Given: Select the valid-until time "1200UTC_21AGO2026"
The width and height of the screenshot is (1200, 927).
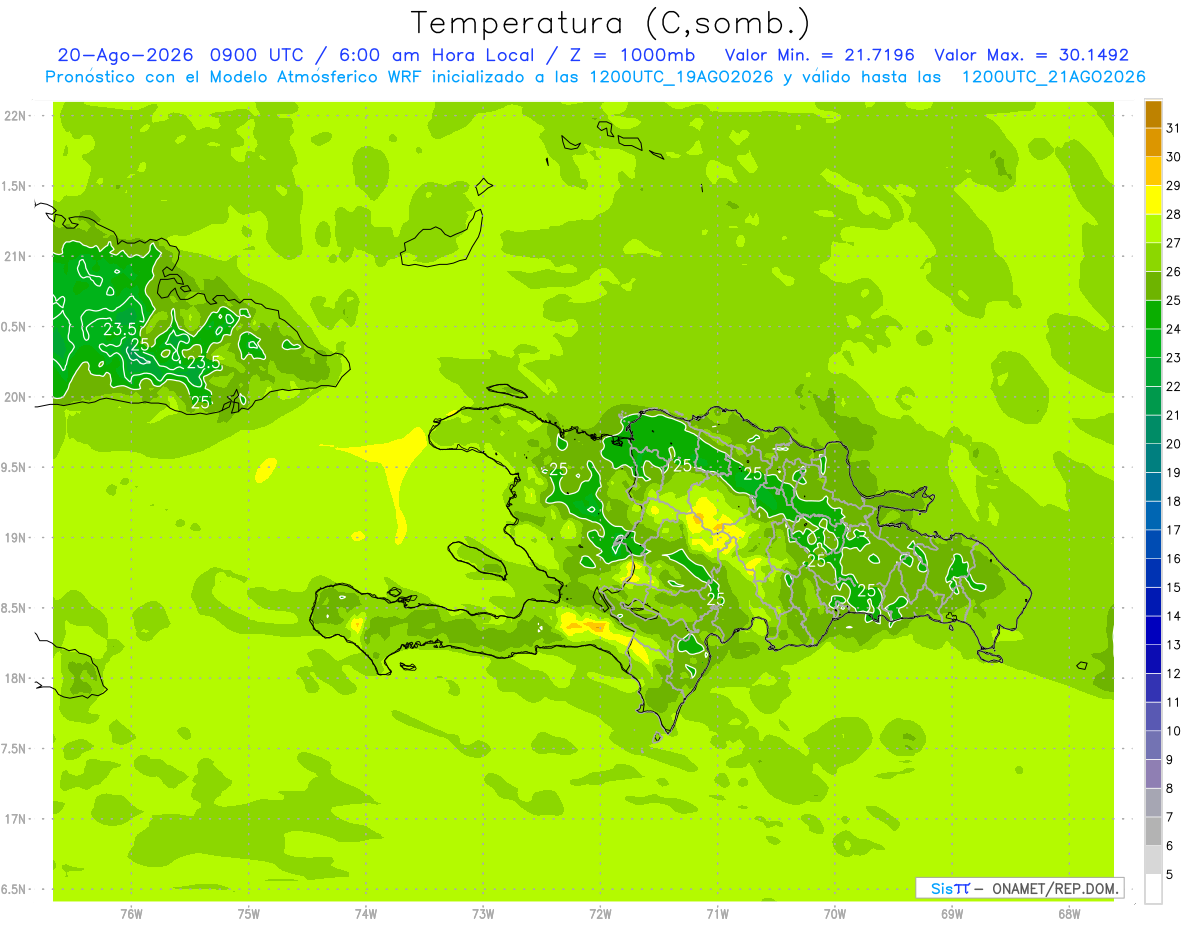Looking at the screenshot, I should pos(1053,77).
